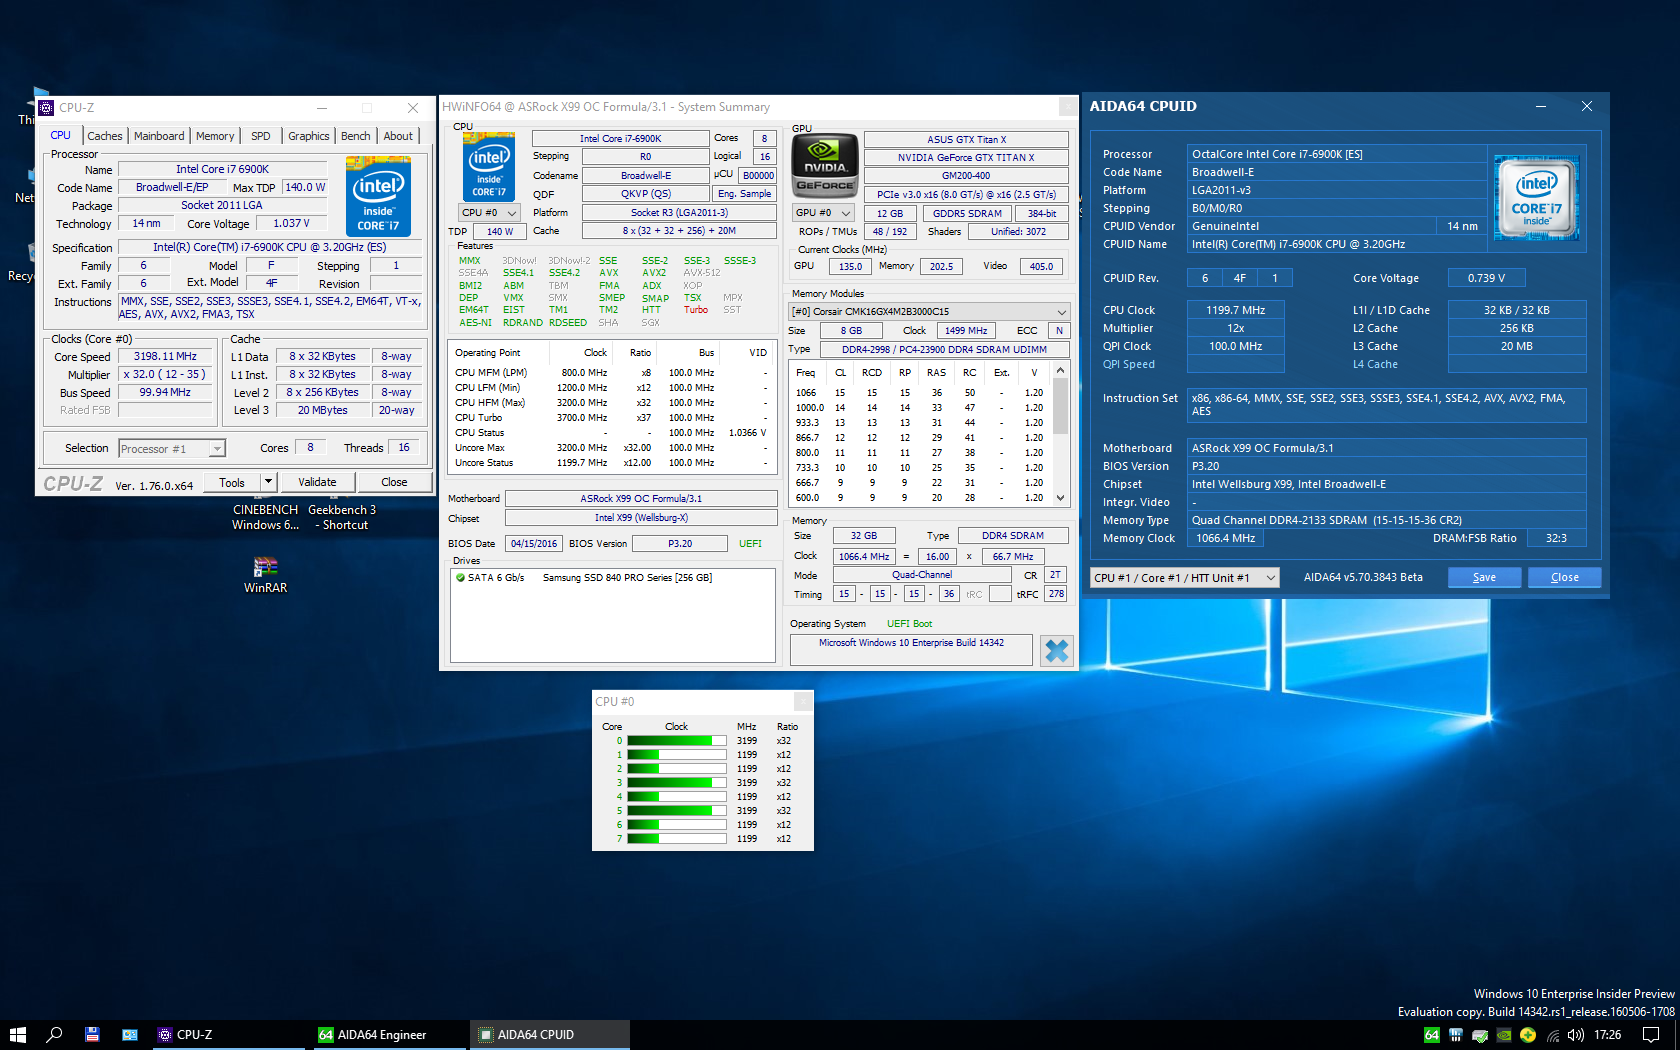Click the Intel Core i7 logo in CPU-Z
Image resolution: width=1680 pixels, height=1050 pixels.
coord(378,196)
